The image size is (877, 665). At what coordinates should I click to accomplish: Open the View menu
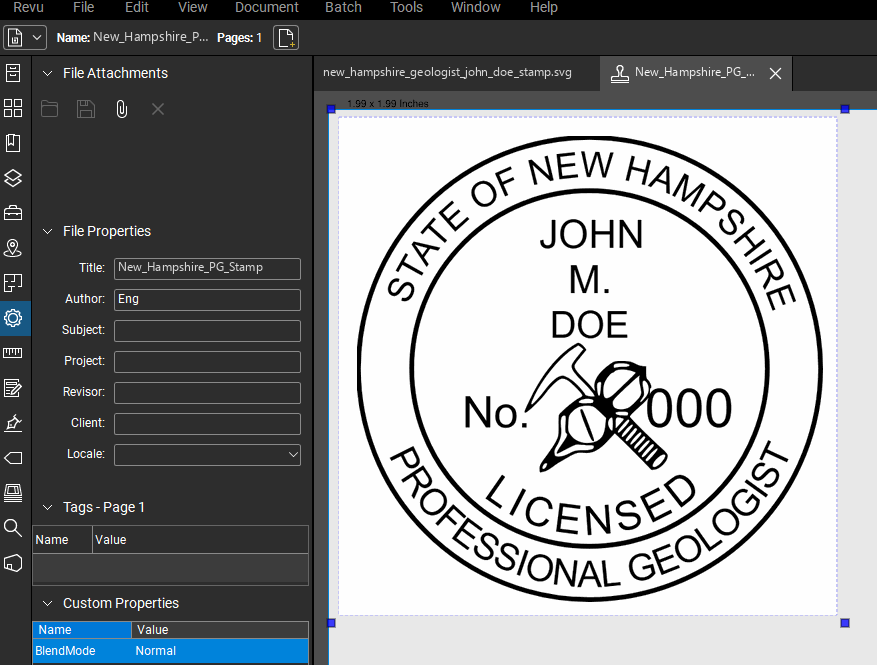point(192,7)
